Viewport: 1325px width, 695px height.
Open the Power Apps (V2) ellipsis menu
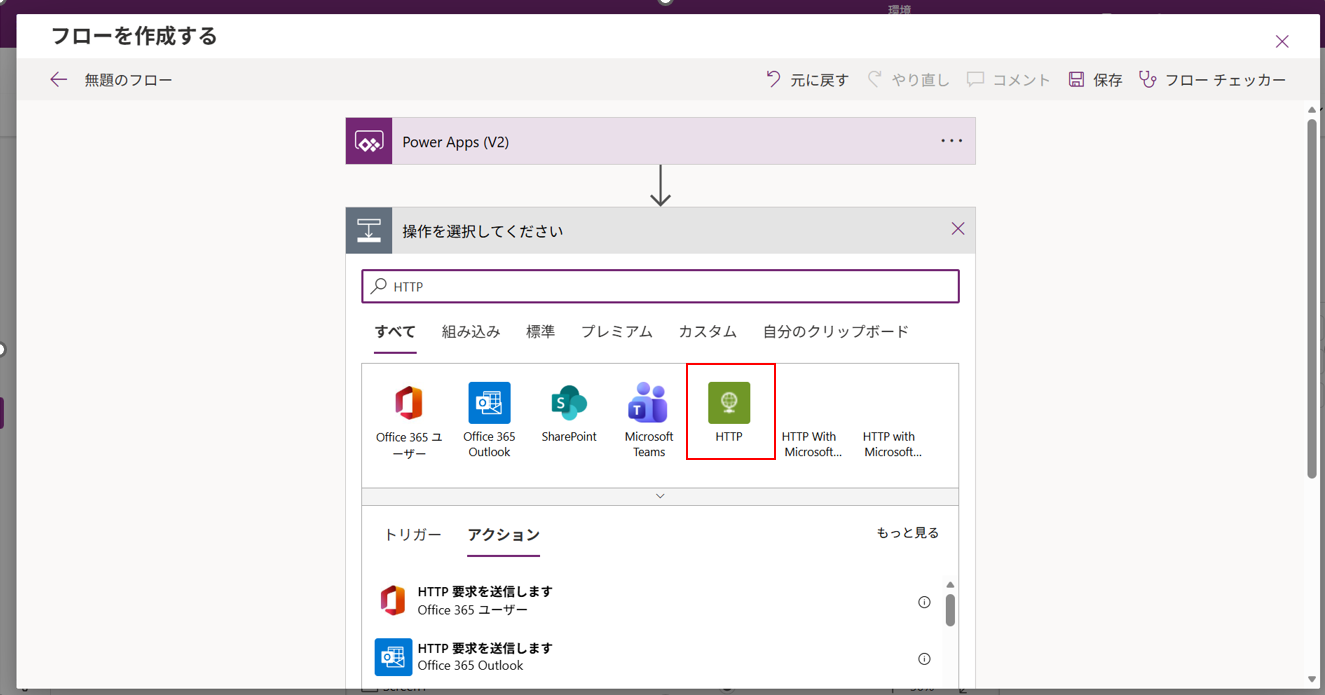coord(952,141)
